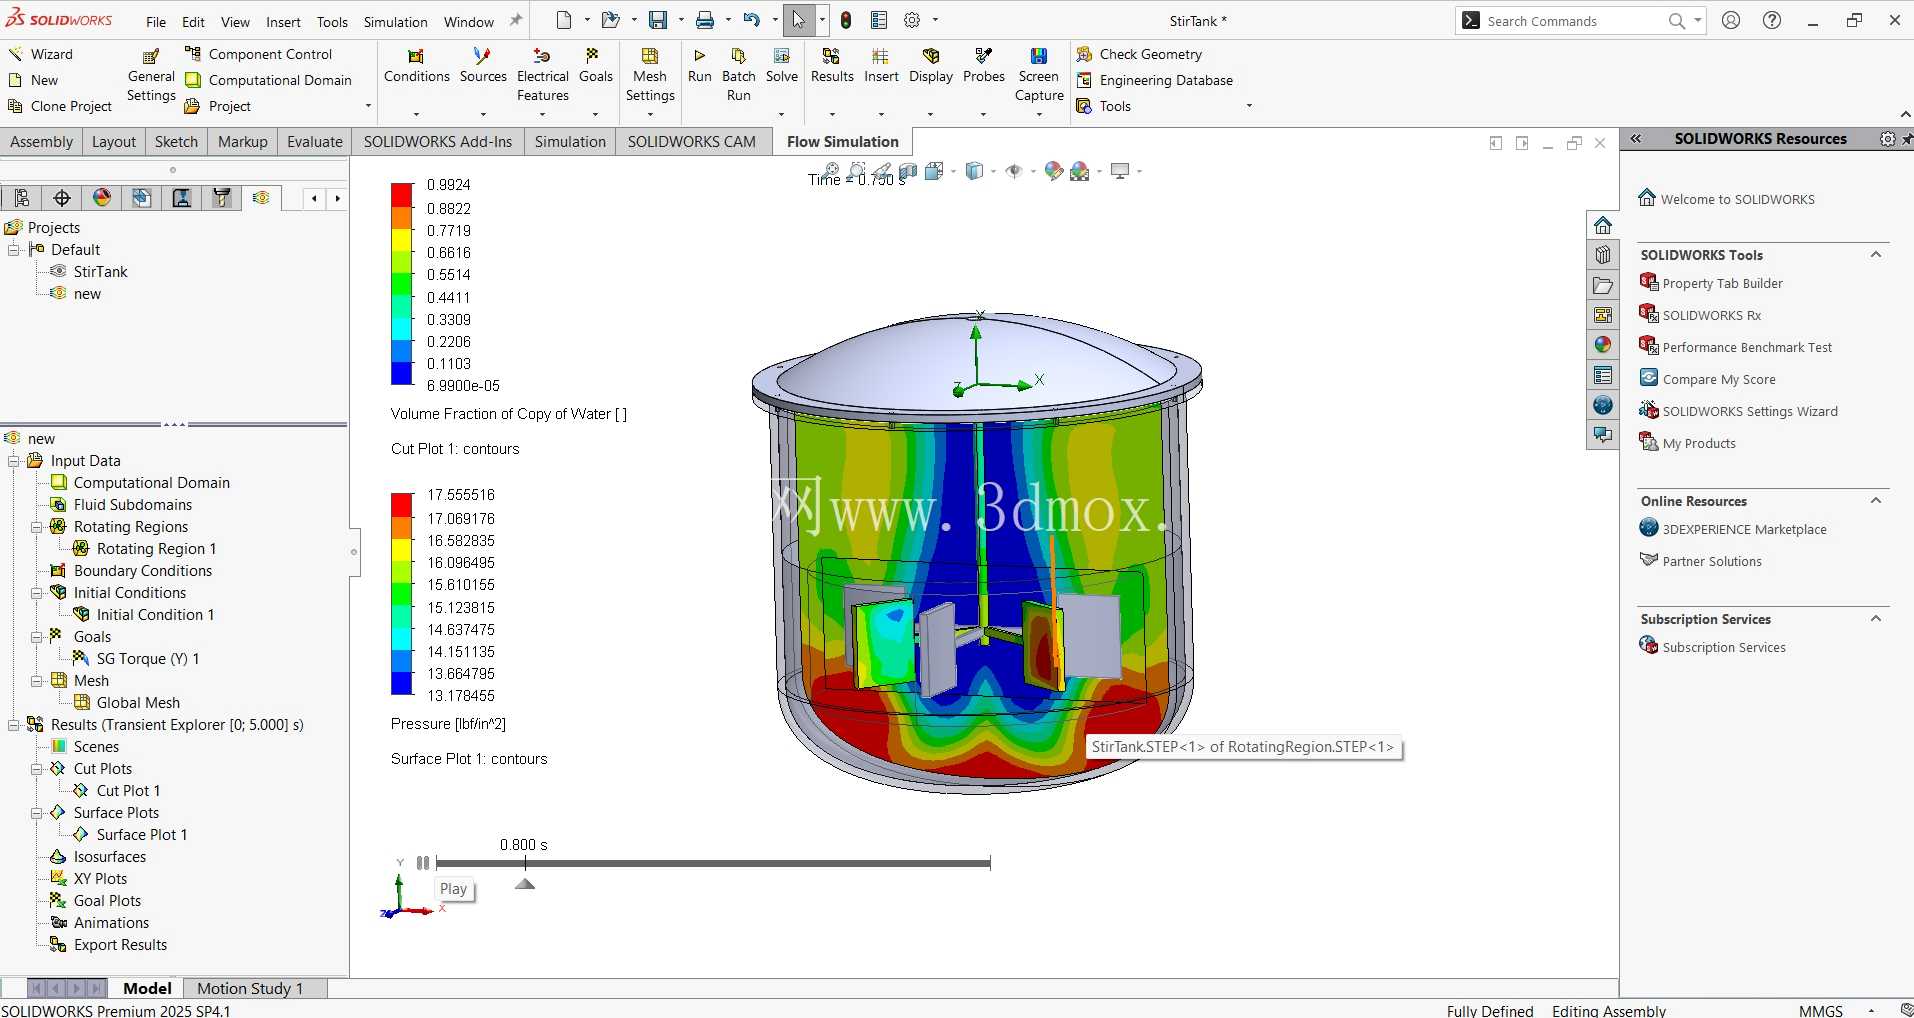Collapse the Cut Plots node
This screenshot has width=1914, height=1018.
pos(37,769)
